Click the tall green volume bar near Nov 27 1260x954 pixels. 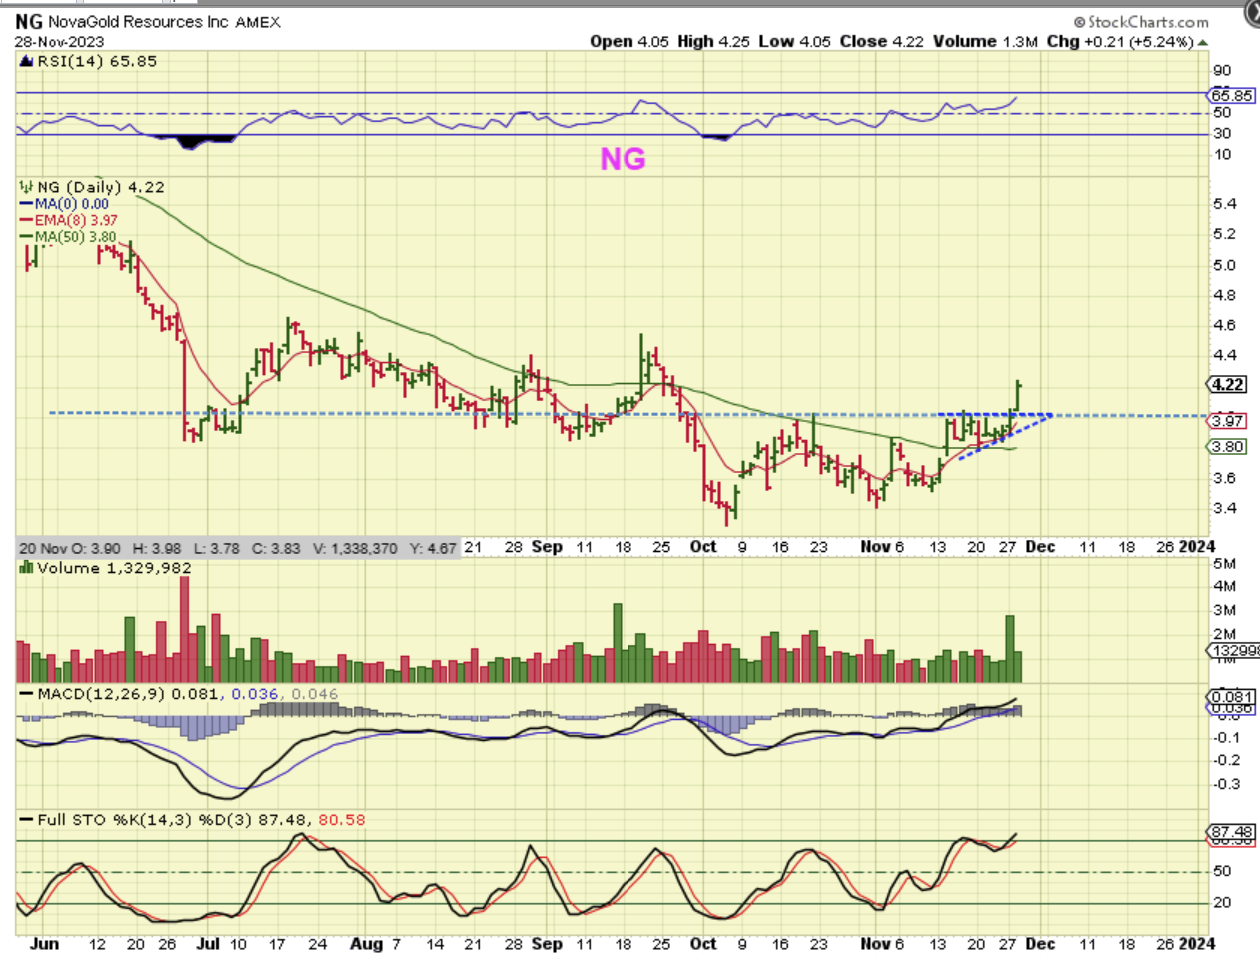point(1009,648)
